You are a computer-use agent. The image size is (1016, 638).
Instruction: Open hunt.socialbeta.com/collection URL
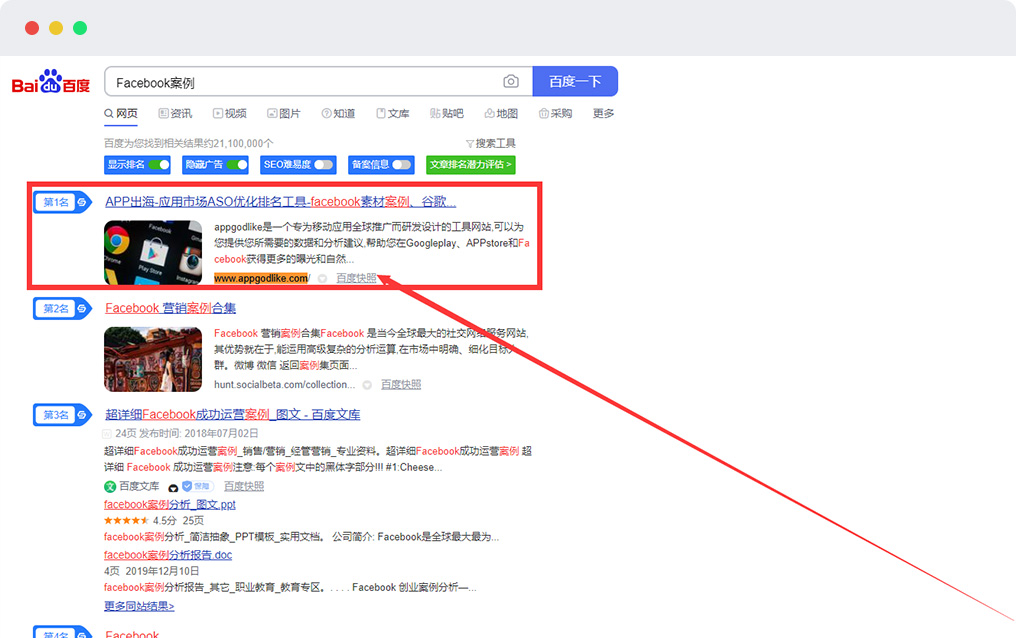click(x=284, y=384)
